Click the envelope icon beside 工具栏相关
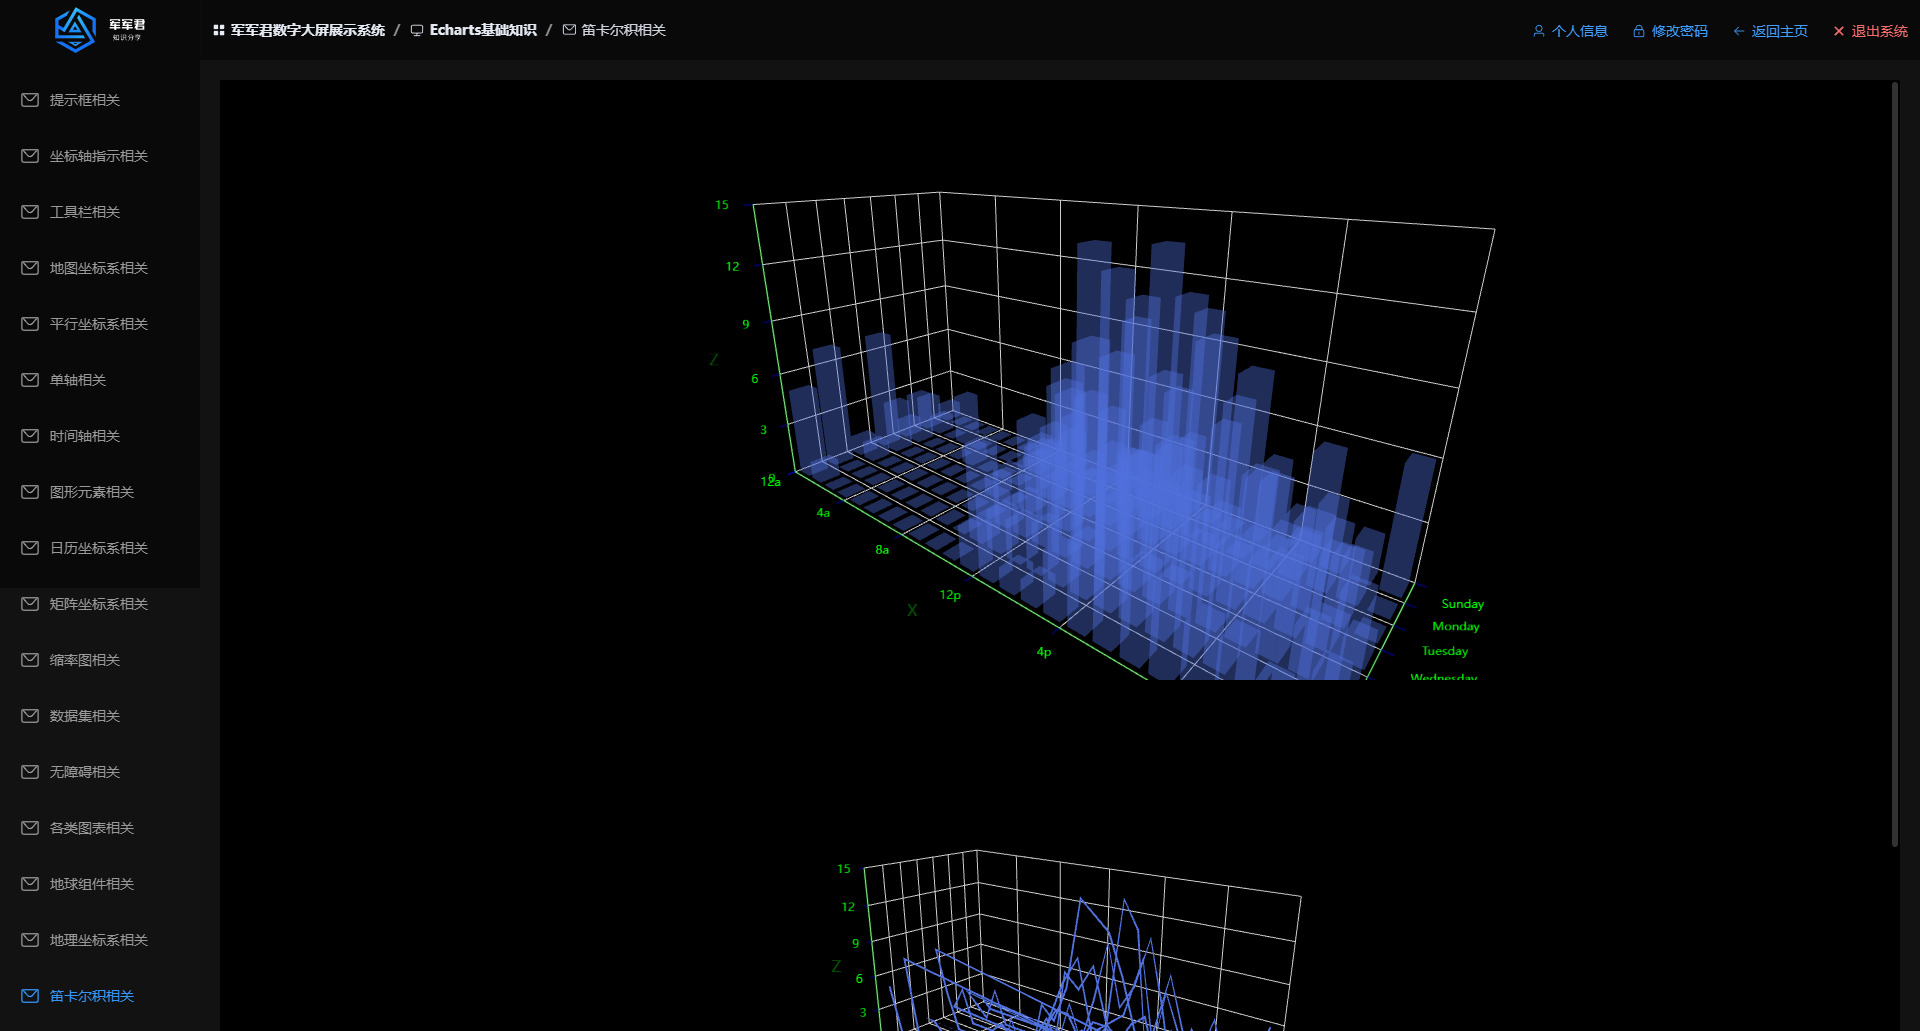 tap(30, 212)
